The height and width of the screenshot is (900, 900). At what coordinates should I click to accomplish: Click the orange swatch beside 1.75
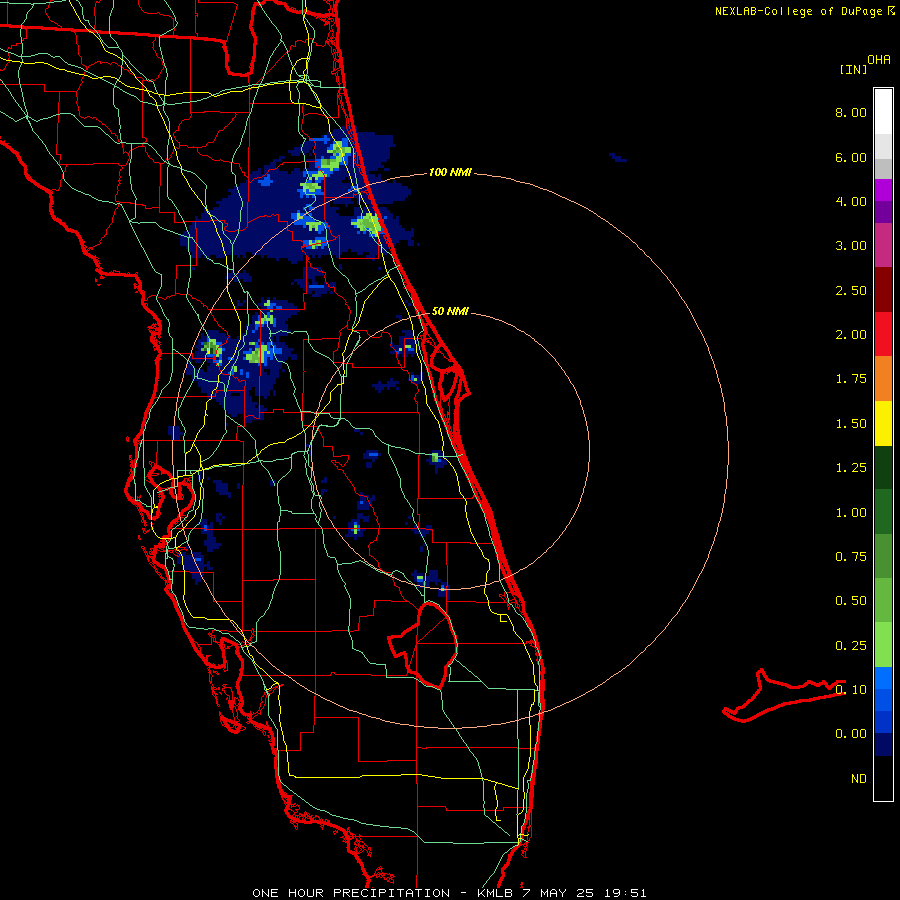coord(883,378)
